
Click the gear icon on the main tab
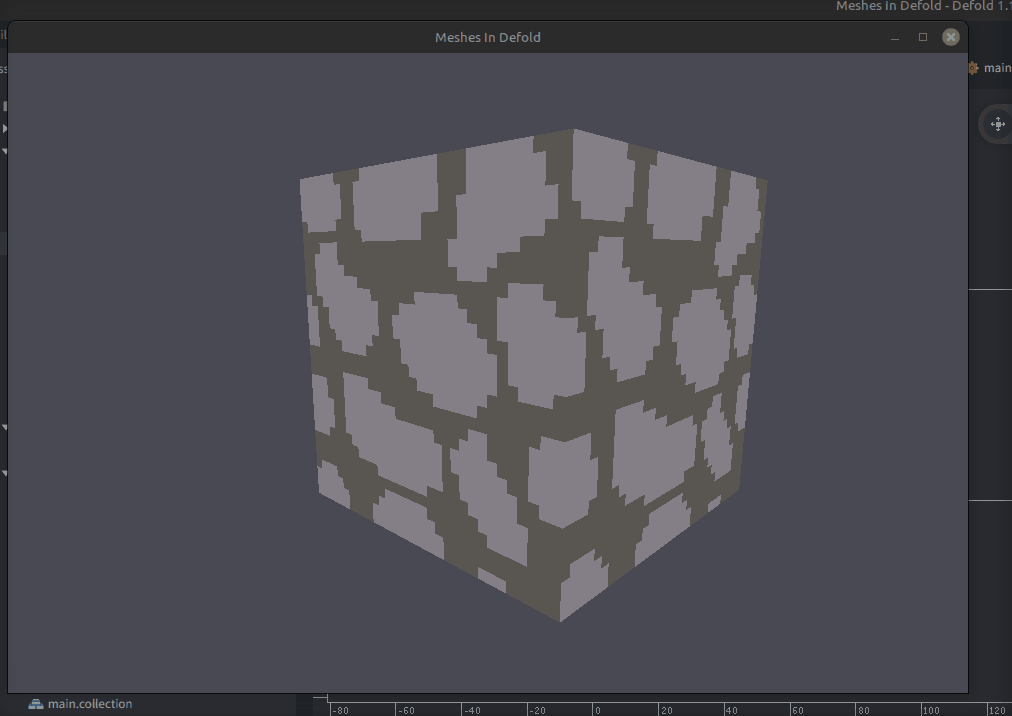tap(973, 68)
